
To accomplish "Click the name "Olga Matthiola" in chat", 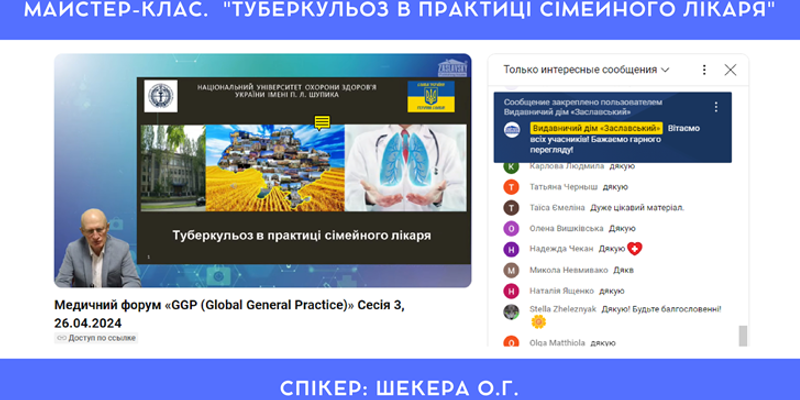I will tap(557, 343).
